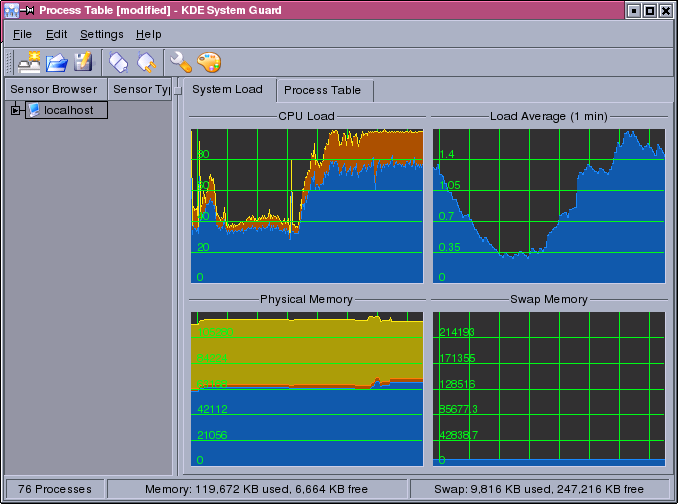Open the Edit menu
The height and width of the screenshot is (504, 678).
tap(56, 34)
